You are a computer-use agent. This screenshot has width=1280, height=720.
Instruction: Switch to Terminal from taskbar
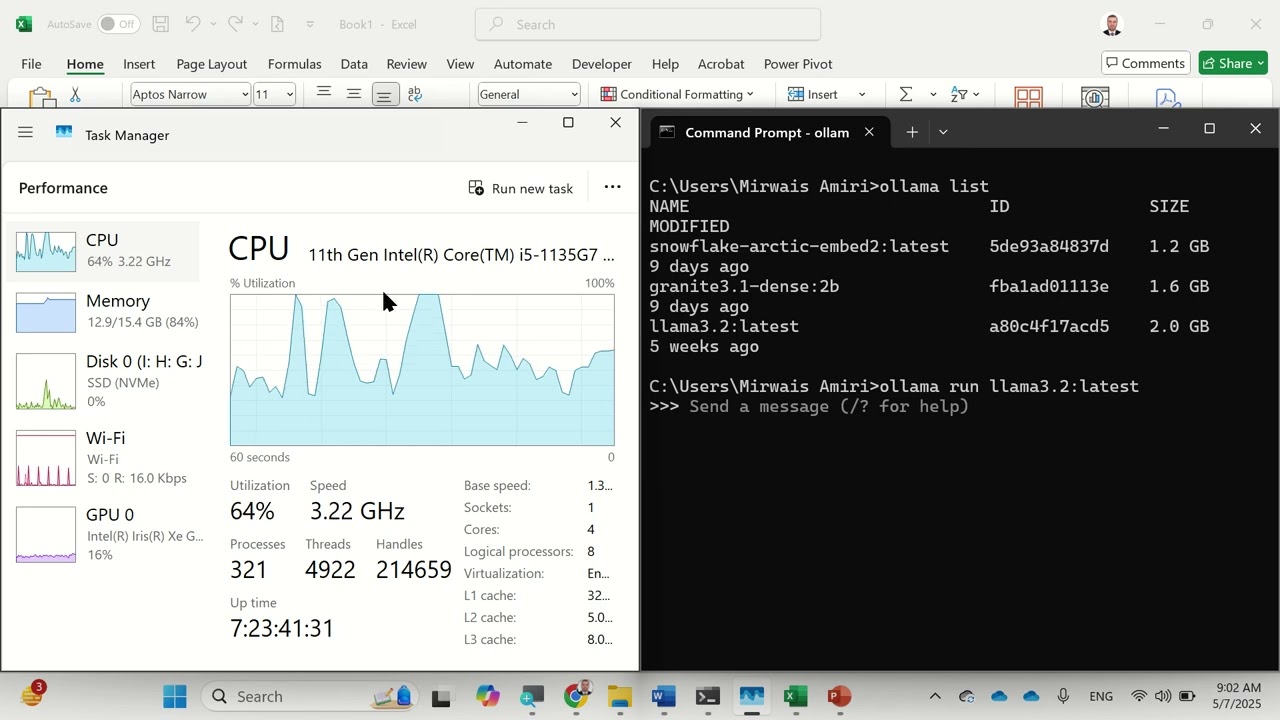[x=708, y=696]
